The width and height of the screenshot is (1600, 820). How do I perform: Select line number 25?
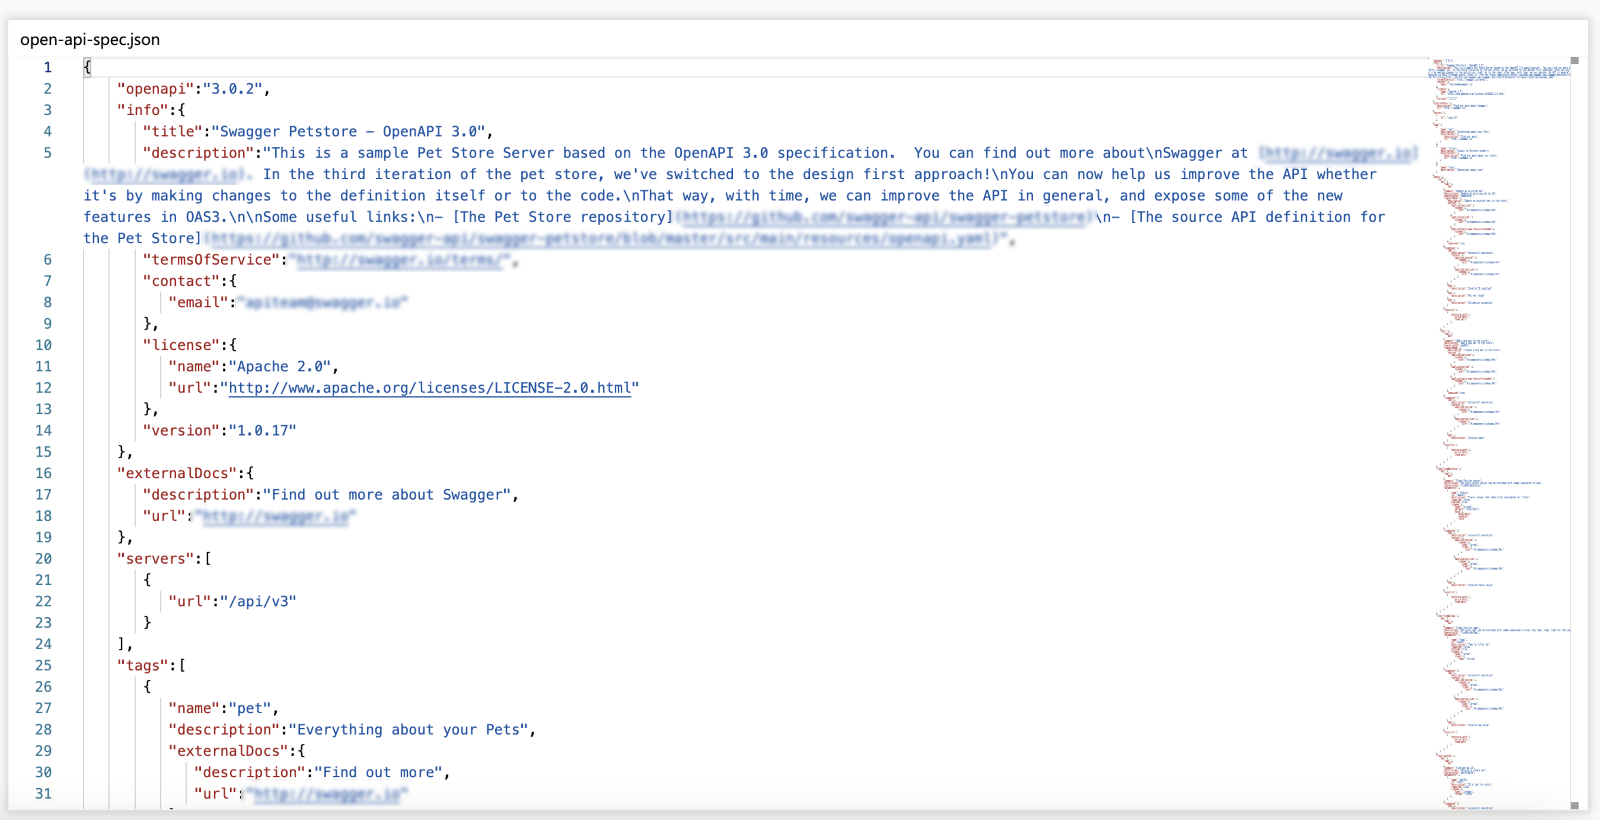(x=43, y=666)
